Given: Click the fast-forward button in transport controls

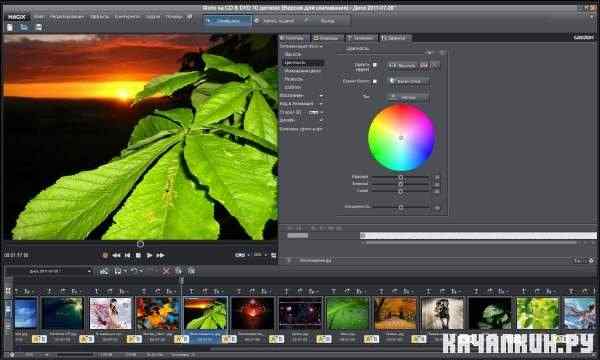Looking at the screenshot, I should (160, 255).
